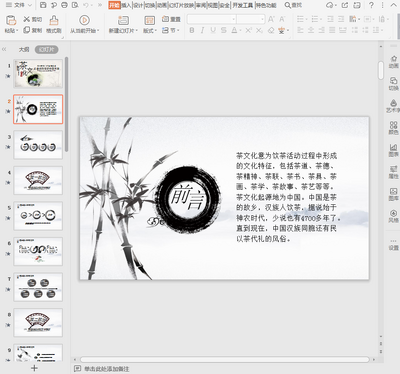Click the Save icon in quick access bar

pyautogui.click(x=43, y=5)
